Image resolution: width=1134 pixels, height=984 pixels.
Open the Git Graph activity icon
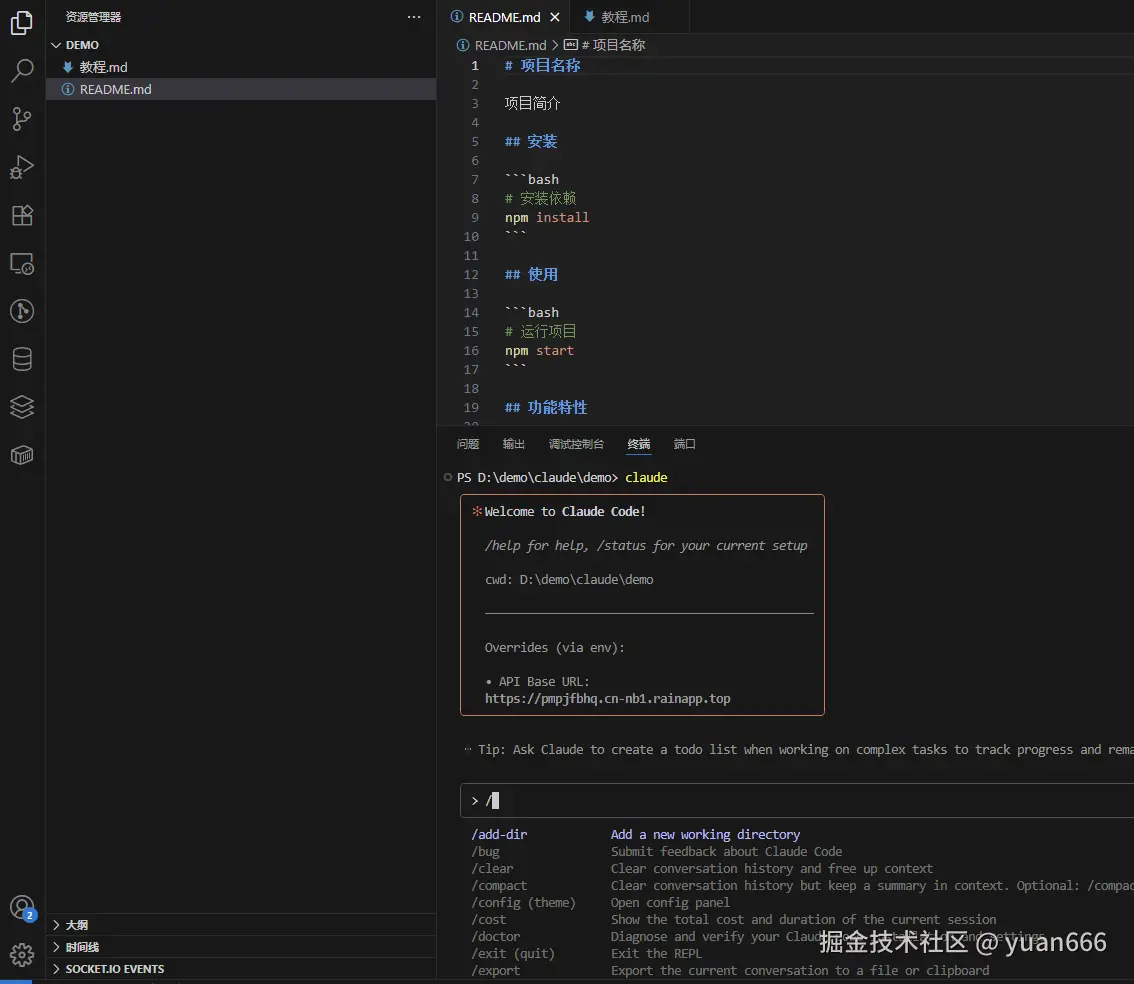[22, 312]
